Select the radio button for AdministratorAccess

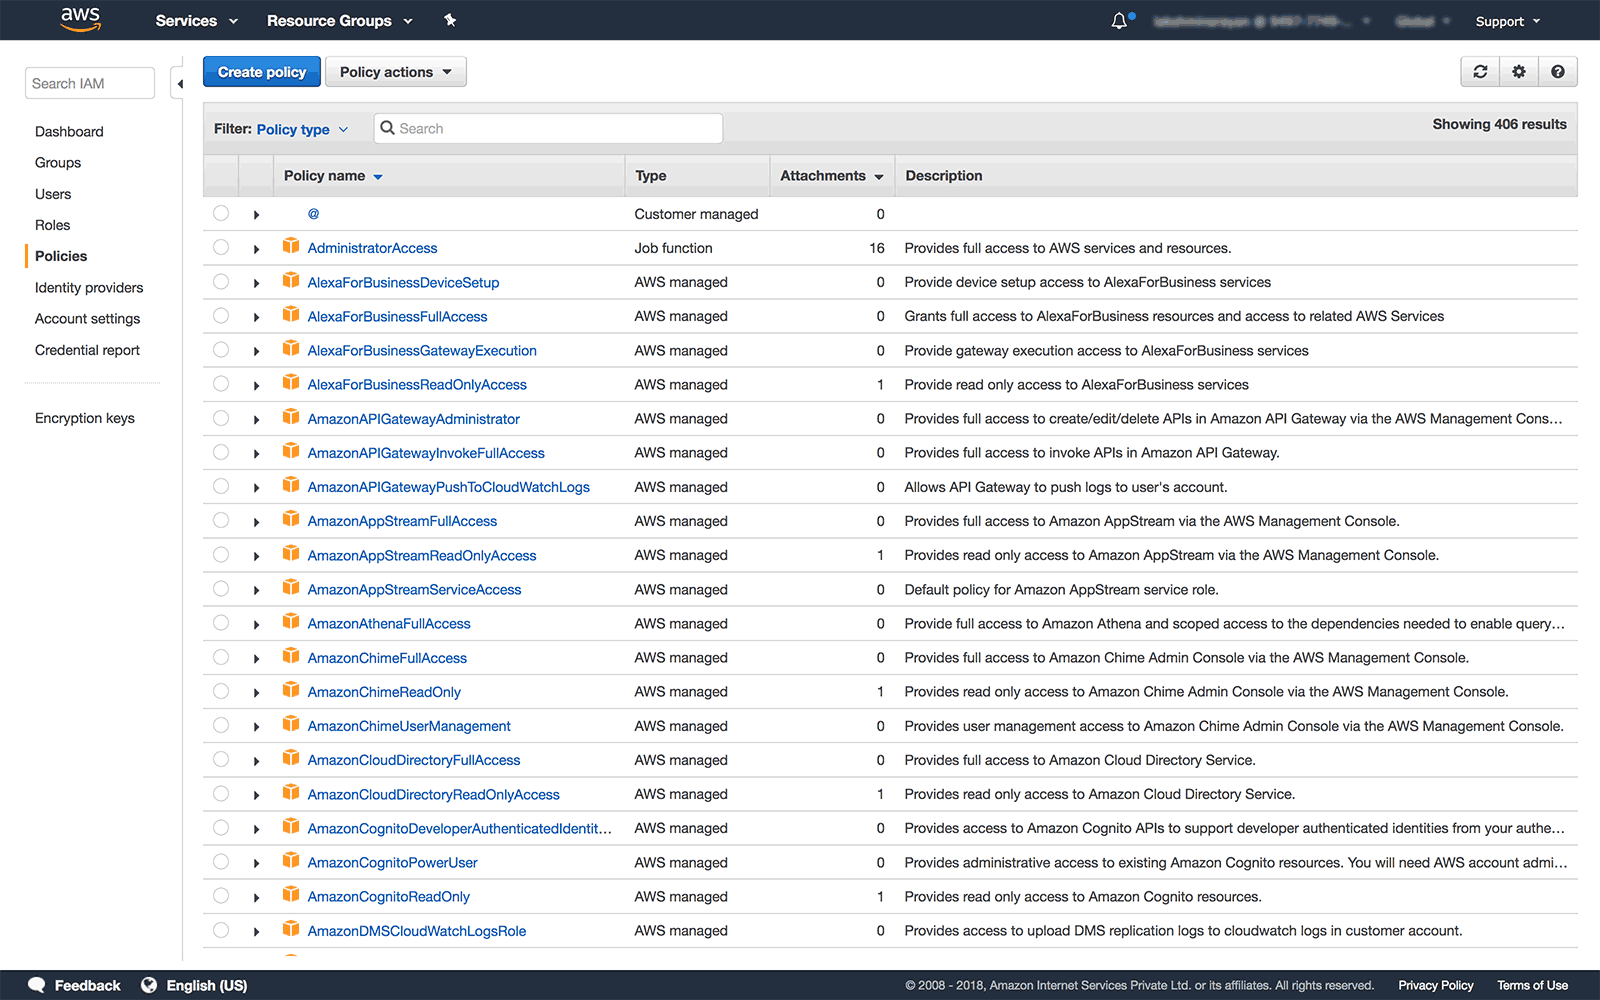[220, 247]
